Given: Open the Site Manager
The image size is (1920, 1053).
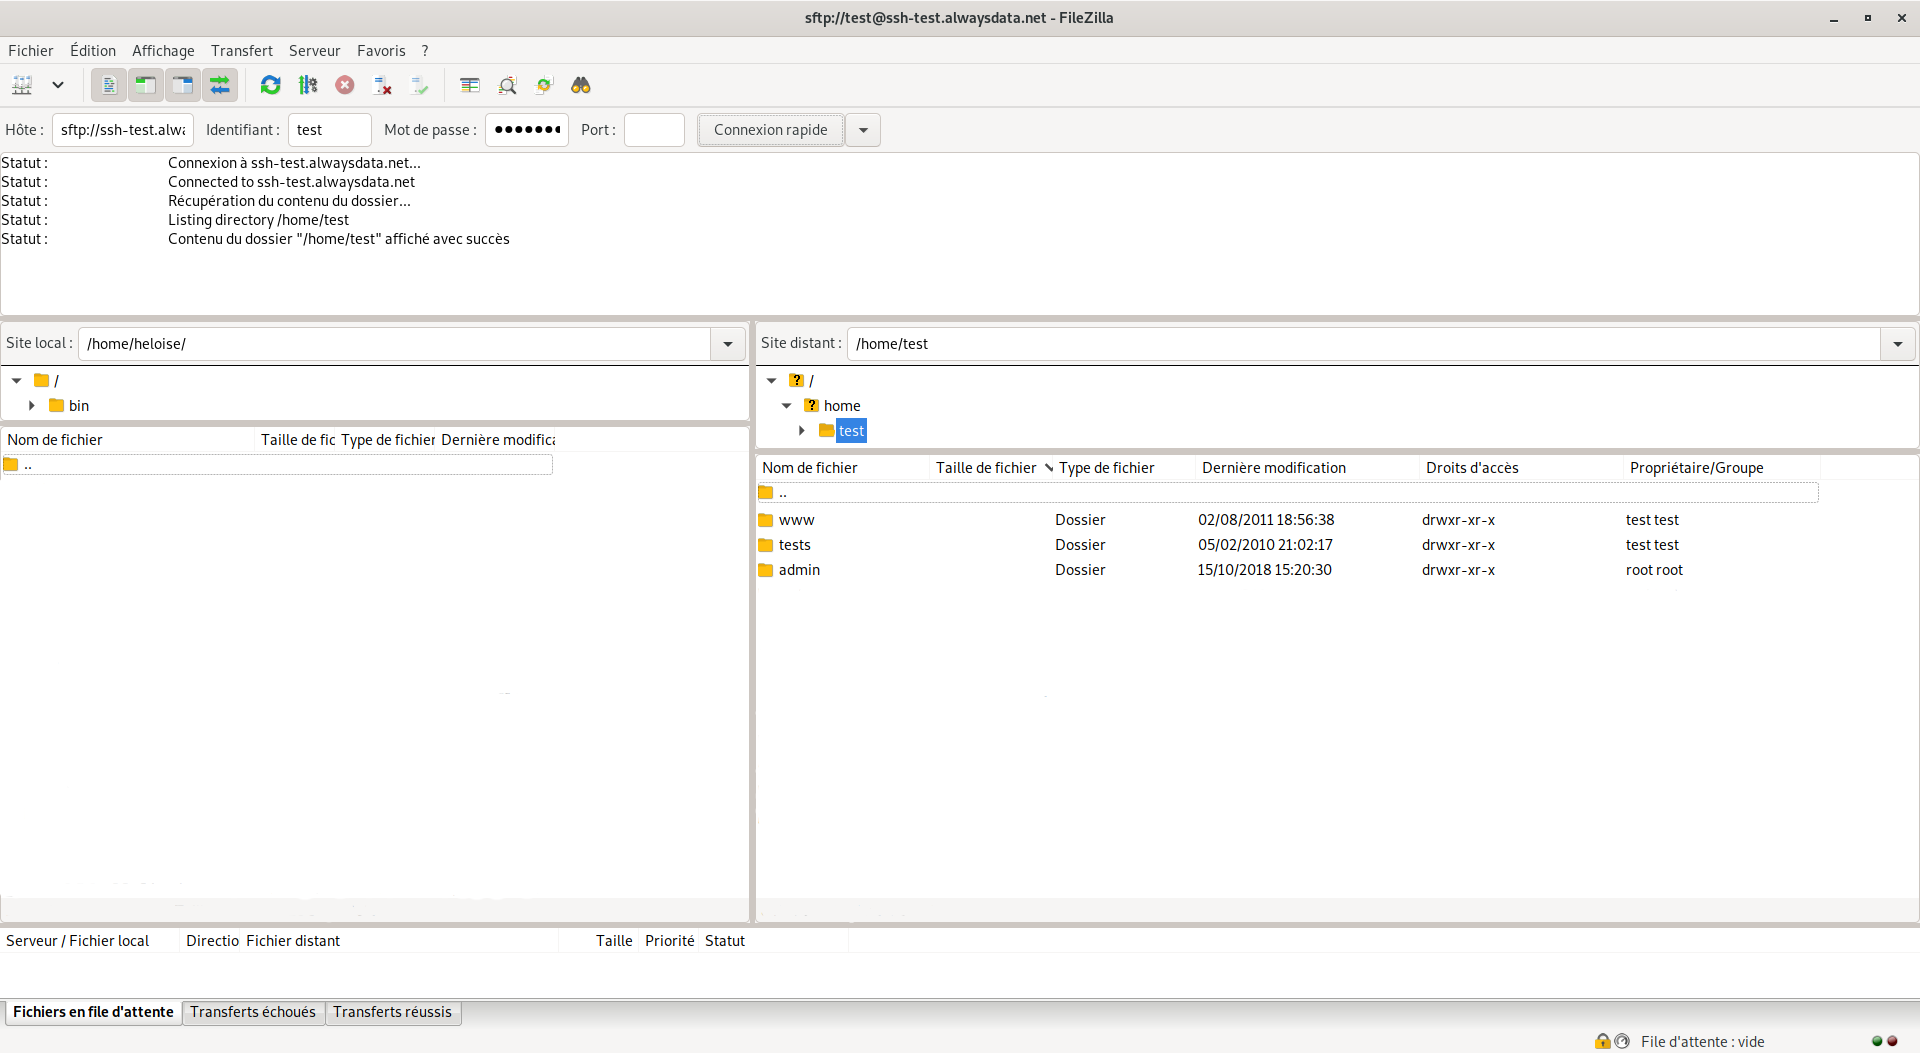Looking at the screenshot, I should 22,85.
